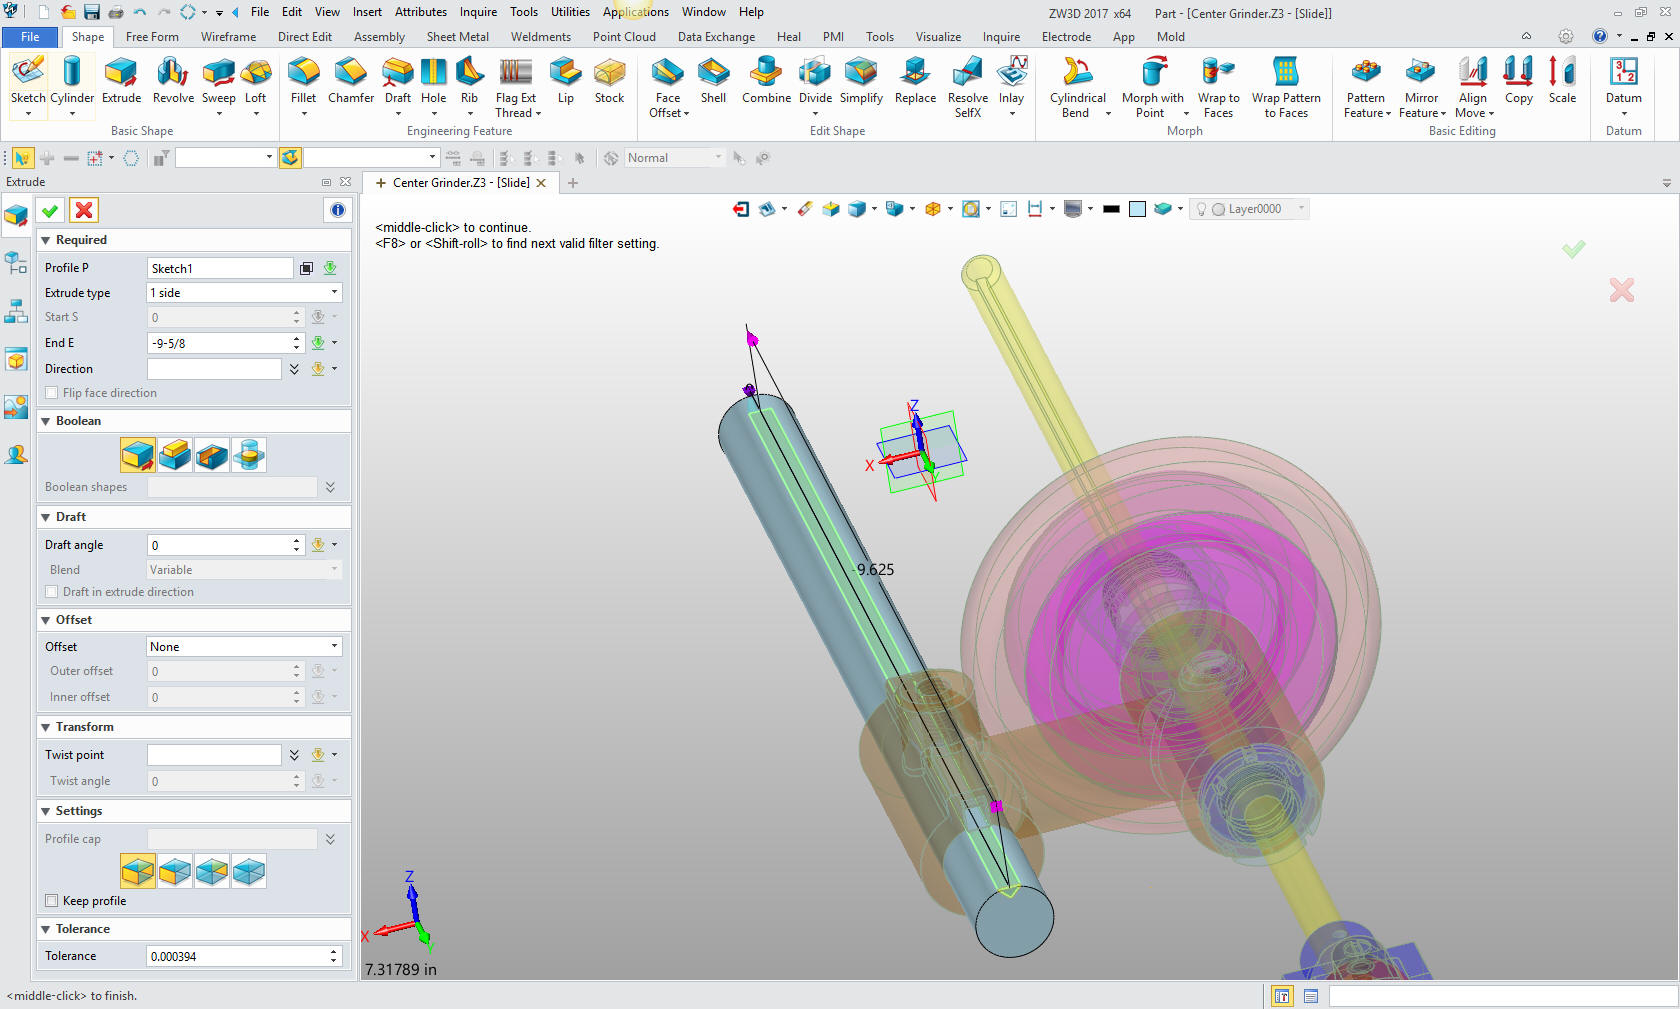Screen dimensions: 1680x1009
Task: Open the Utilities menu
Action: point(570,12)
